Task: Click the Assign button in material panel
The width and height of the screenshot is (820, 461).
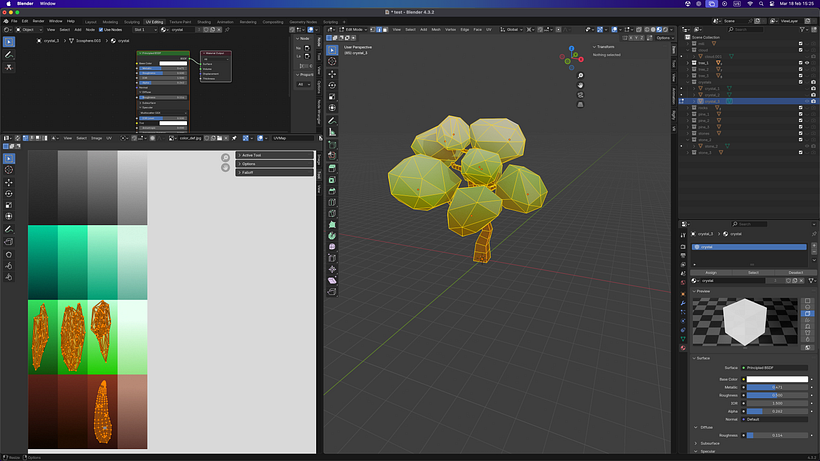Action: (711, 271)
